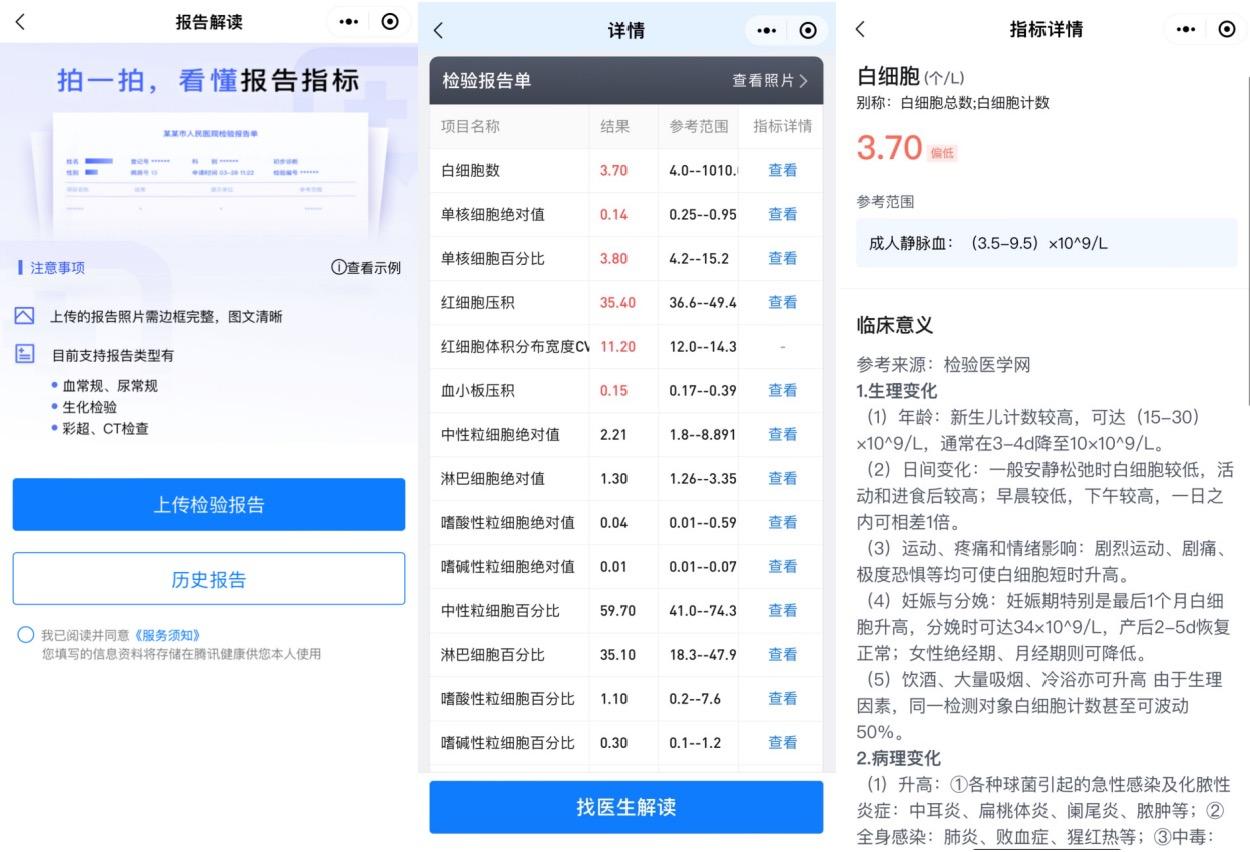
Task: Click the sample report image thumbnail
Action: (209, 168)
